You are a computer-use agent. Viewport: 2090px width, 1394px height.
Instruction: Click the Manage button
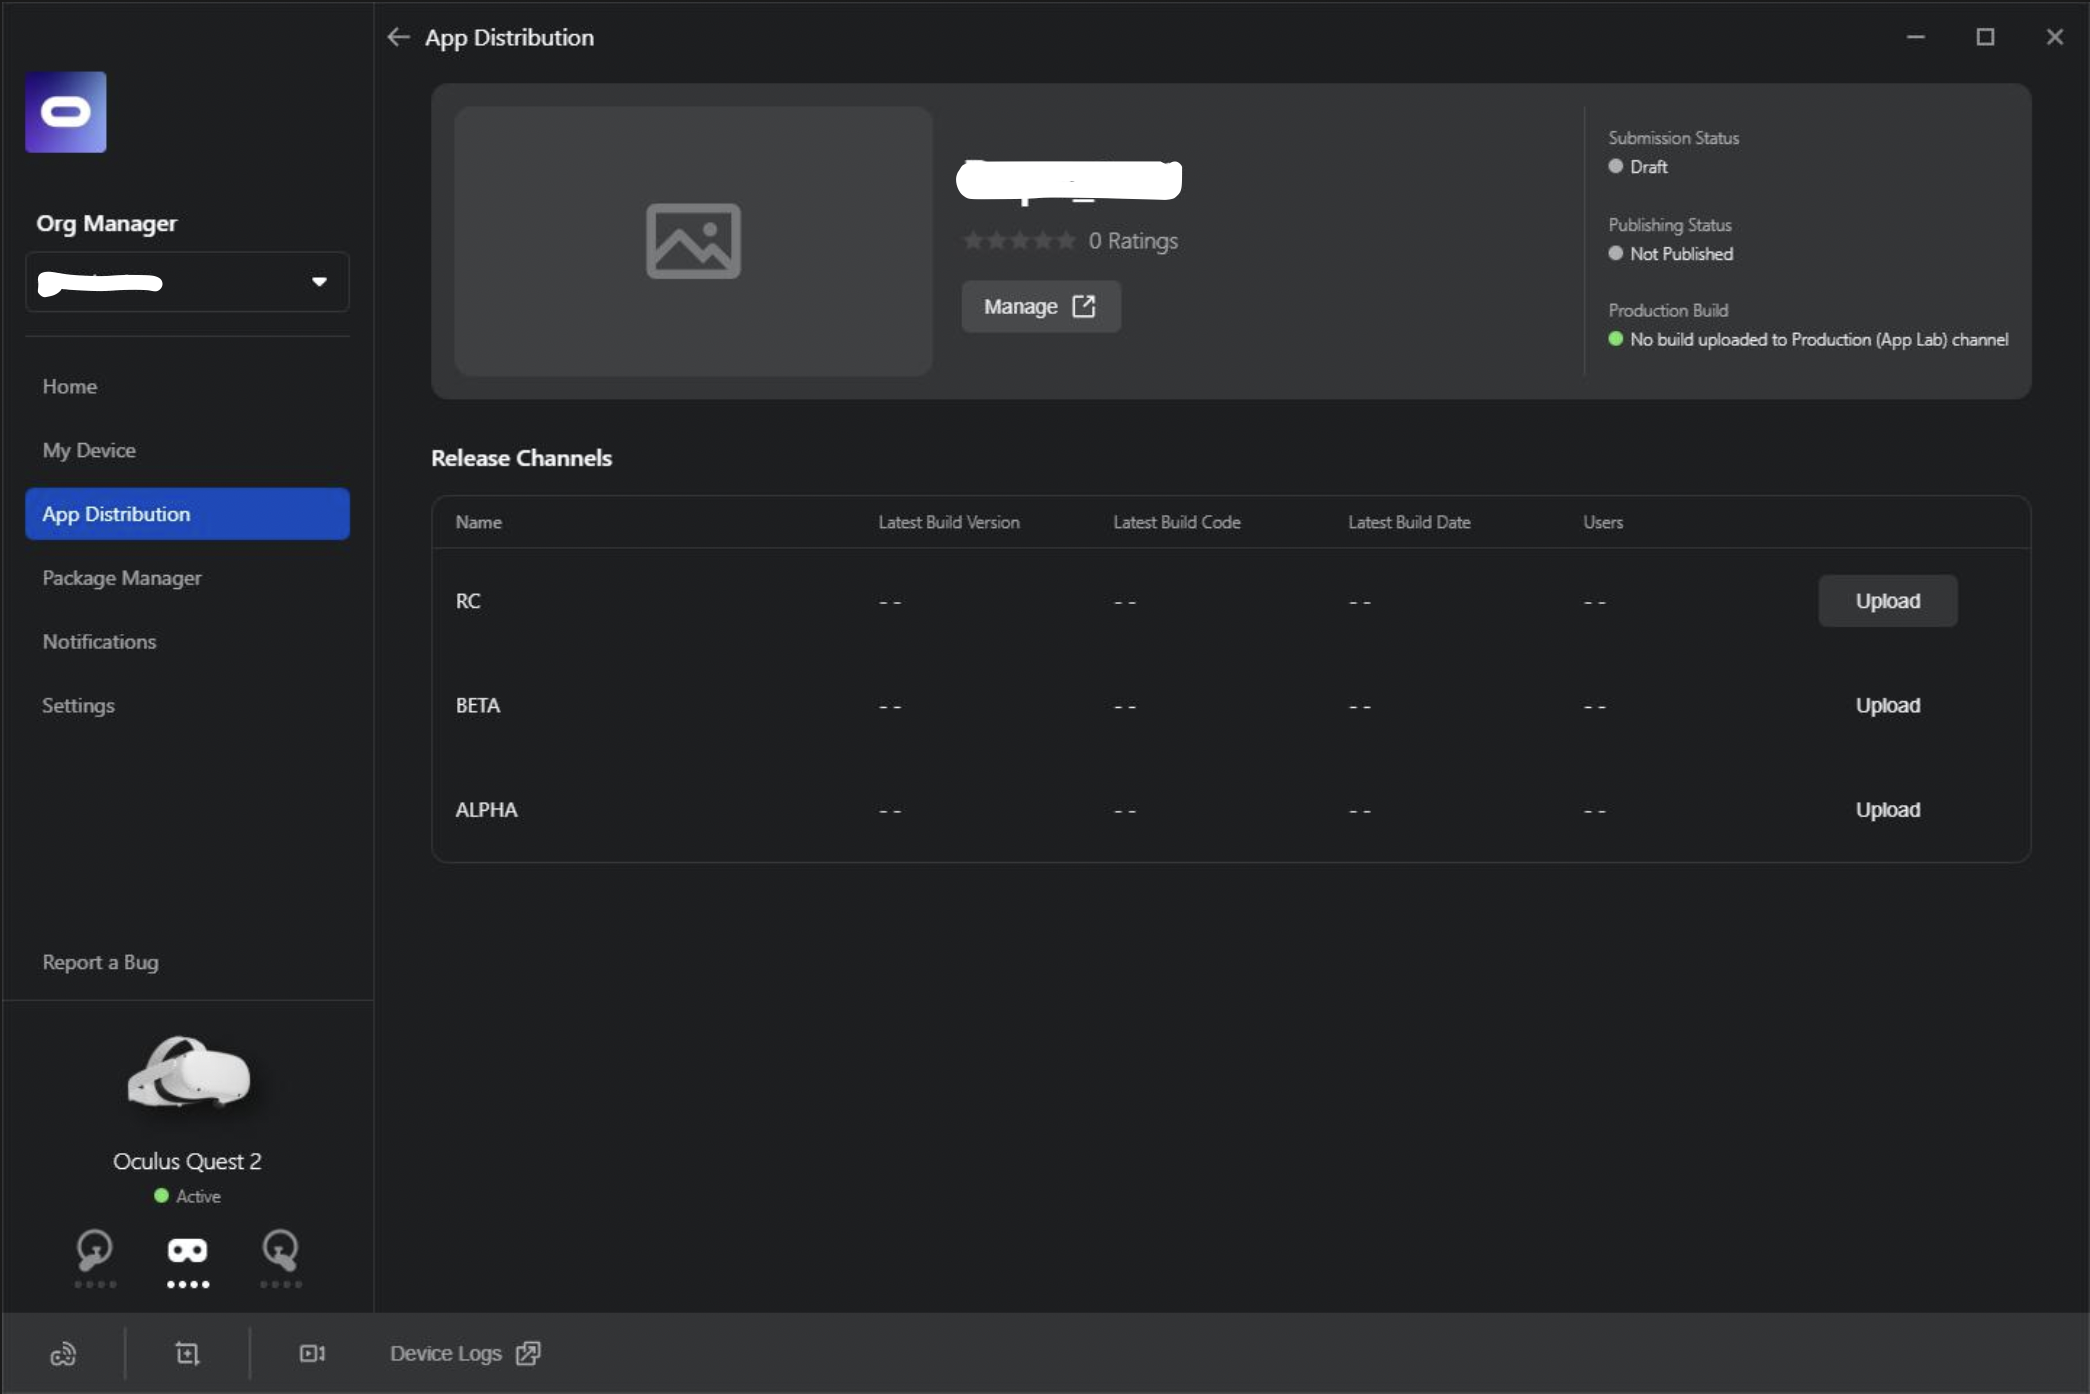pyautogui.click(x=1040, y=306)
